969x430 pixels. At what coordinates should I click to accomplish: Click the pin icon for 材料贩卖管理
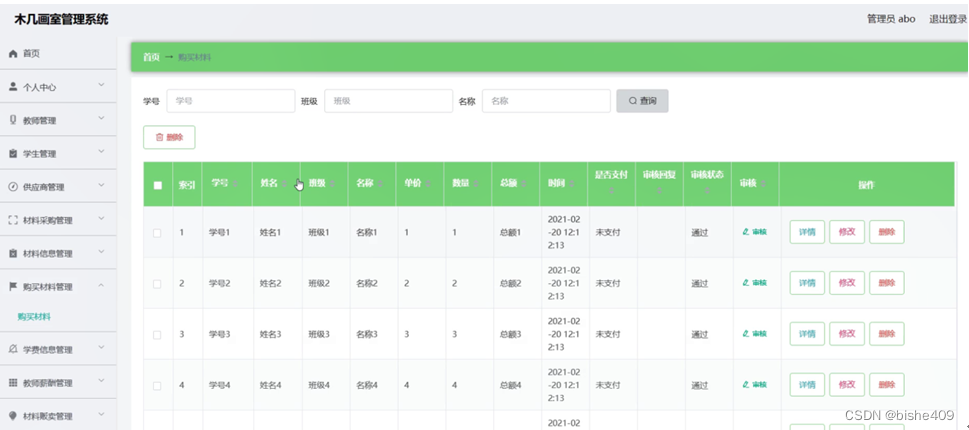point(12,416)
